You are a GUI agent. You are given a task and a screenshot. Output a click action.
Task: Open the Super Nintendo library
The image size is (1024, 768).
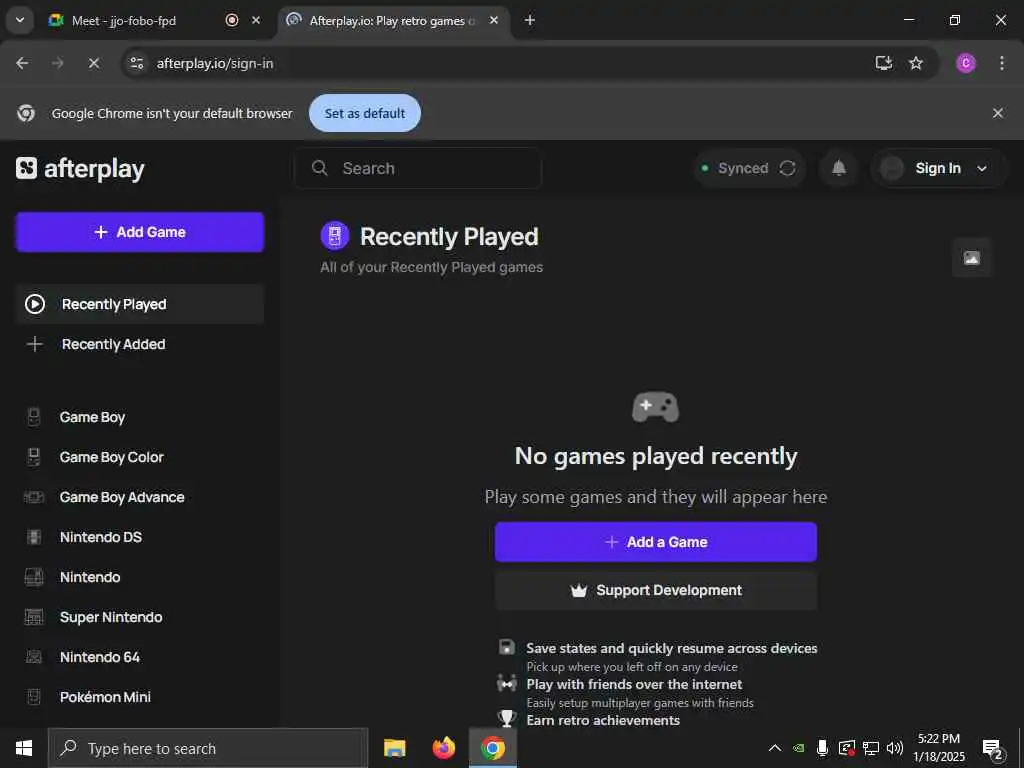click(140, 617)
